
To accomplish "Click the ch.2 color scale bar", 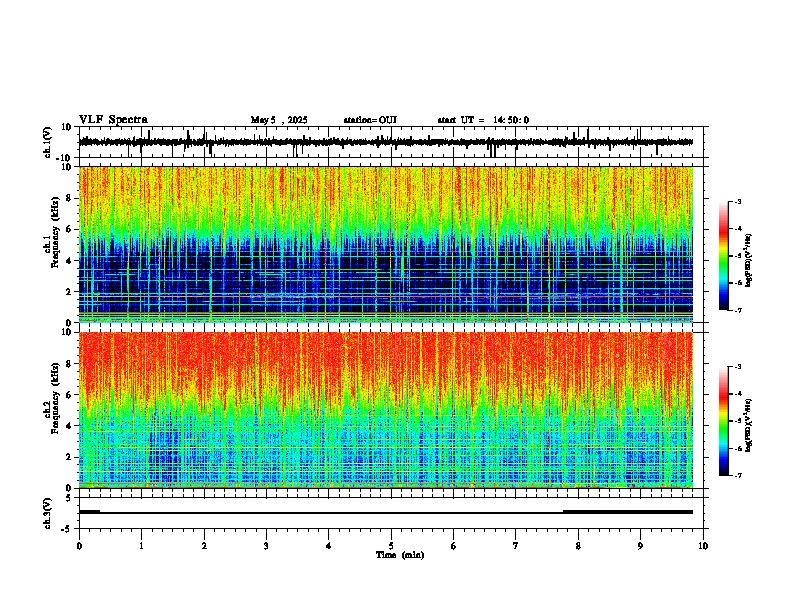I will coord(724,421).
